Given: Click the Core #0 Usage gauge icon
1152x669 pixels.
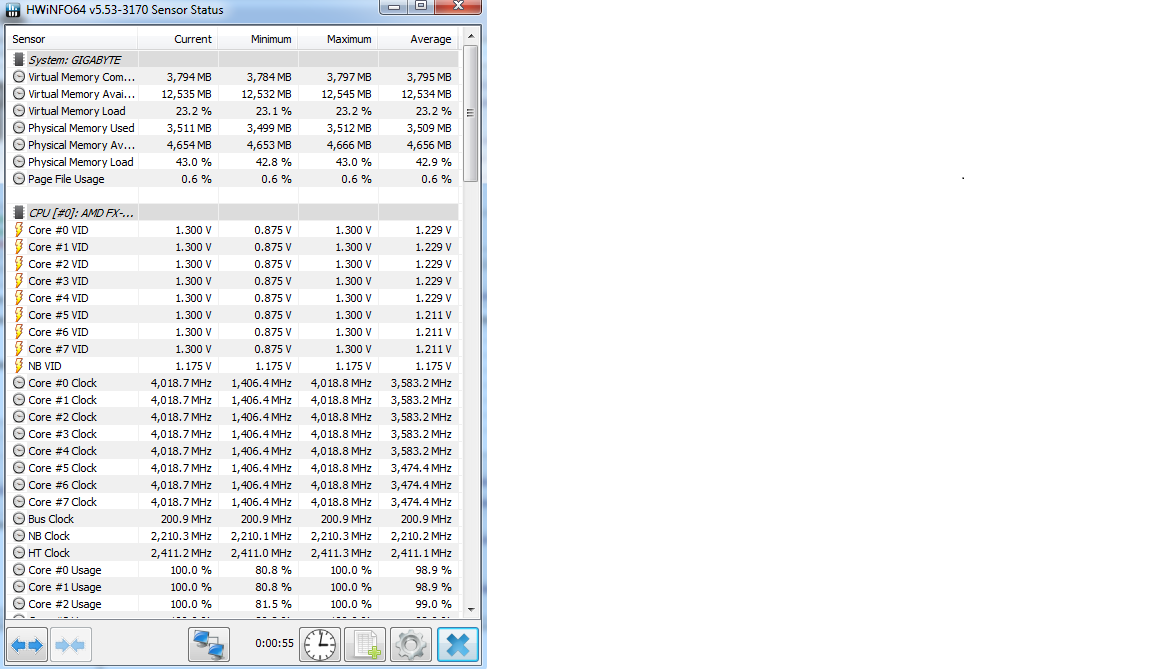Looking at the screenshot, I should coord(19,569).
